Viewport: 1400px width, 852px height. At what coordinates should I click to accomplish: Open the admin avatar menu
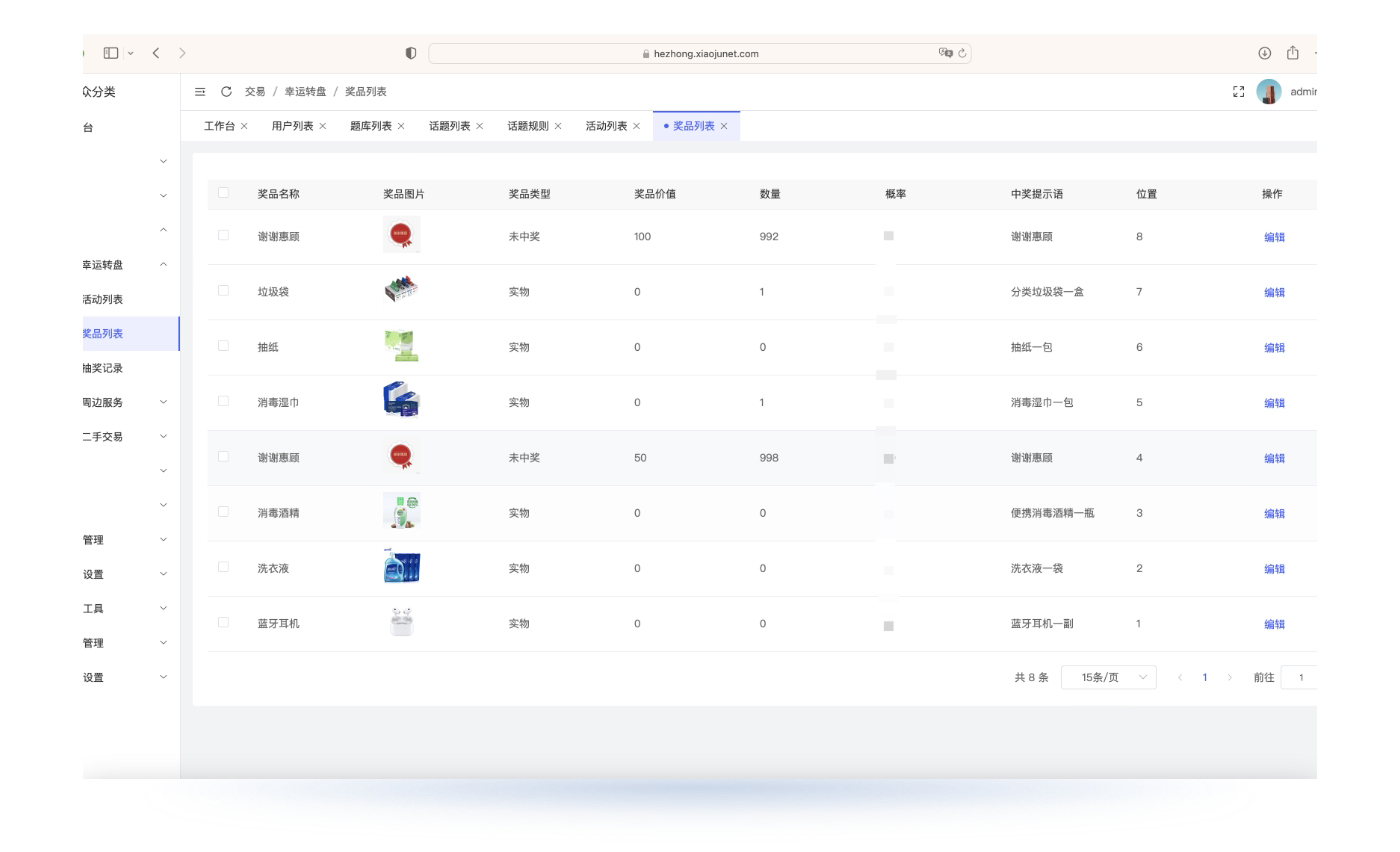click(x=1268, y=92)
